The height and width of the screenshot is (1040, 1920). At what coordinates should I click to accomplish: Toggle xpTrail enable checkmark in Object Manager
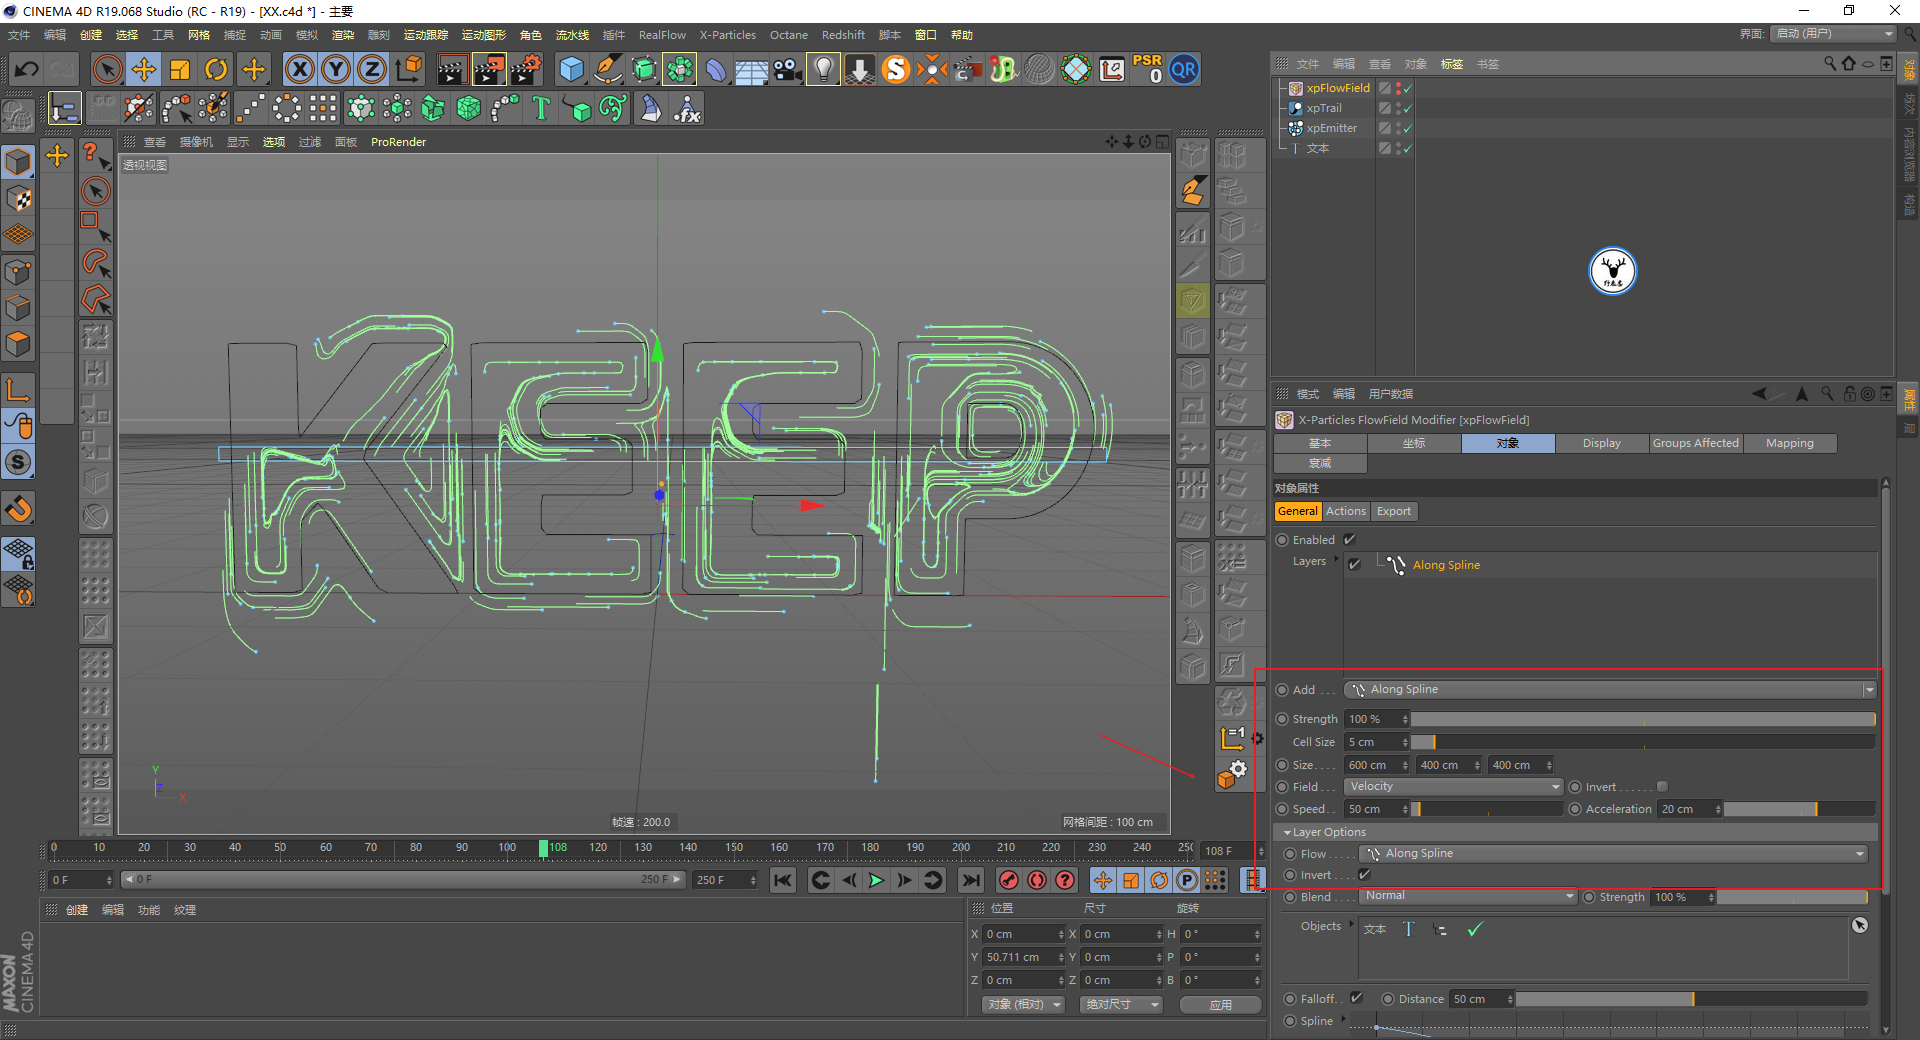click(x=1407, y=108)
